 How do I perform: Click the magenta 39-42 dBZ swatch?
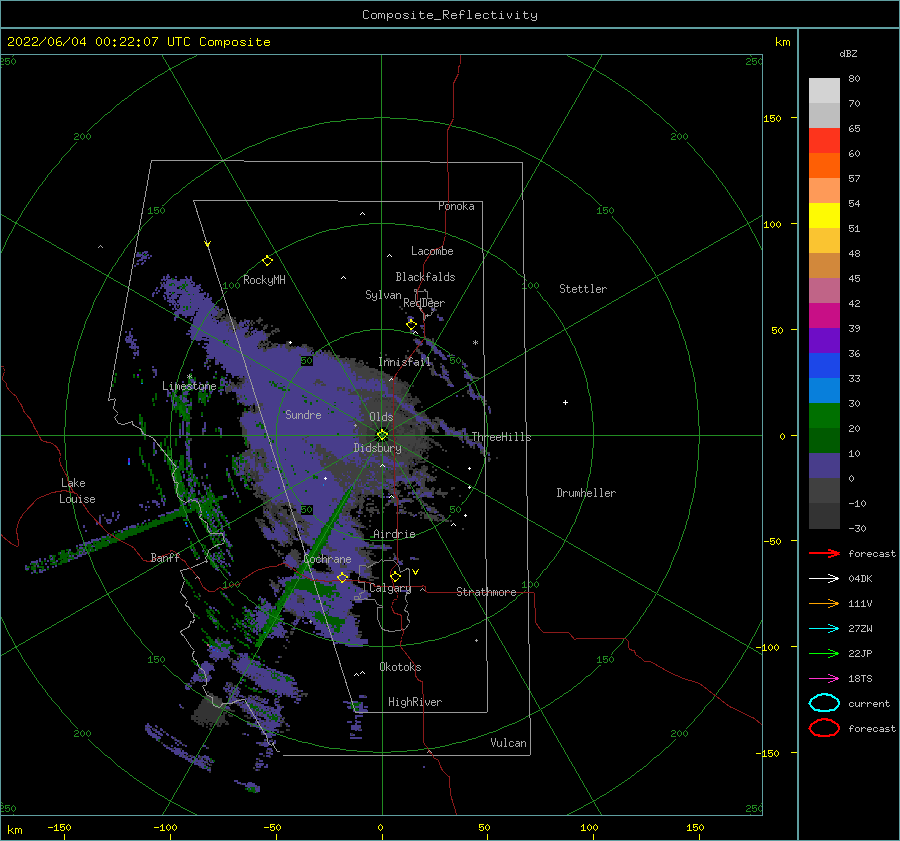(x=824, y=316)
